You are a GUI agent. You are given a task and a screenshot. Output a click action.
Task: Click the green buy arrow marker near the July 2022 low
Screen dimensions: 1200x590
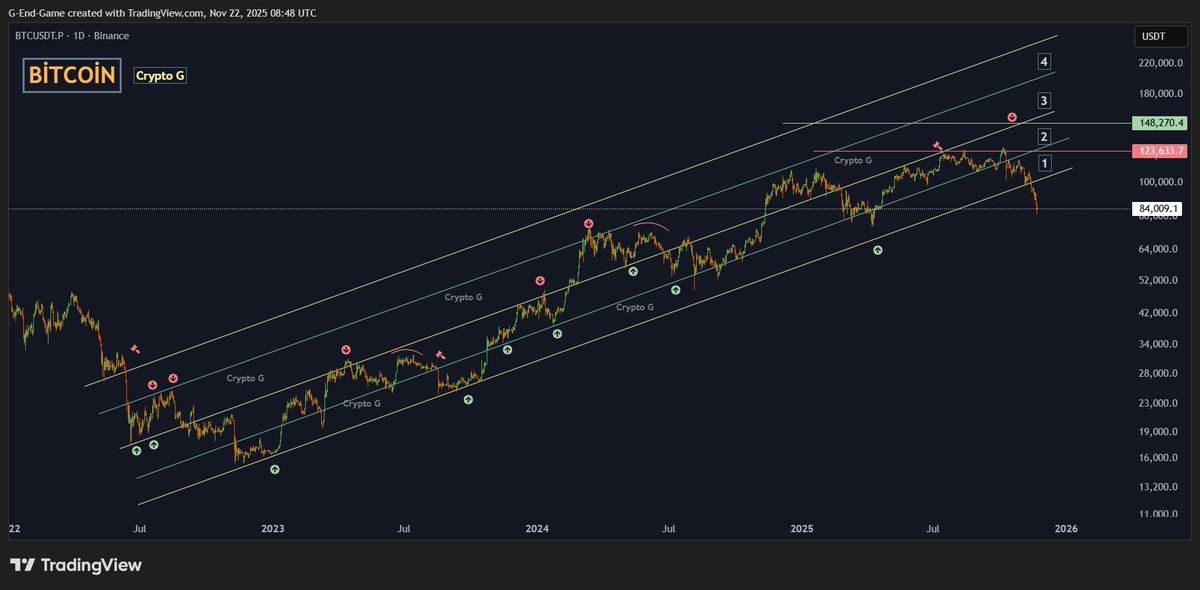[135, 449]
